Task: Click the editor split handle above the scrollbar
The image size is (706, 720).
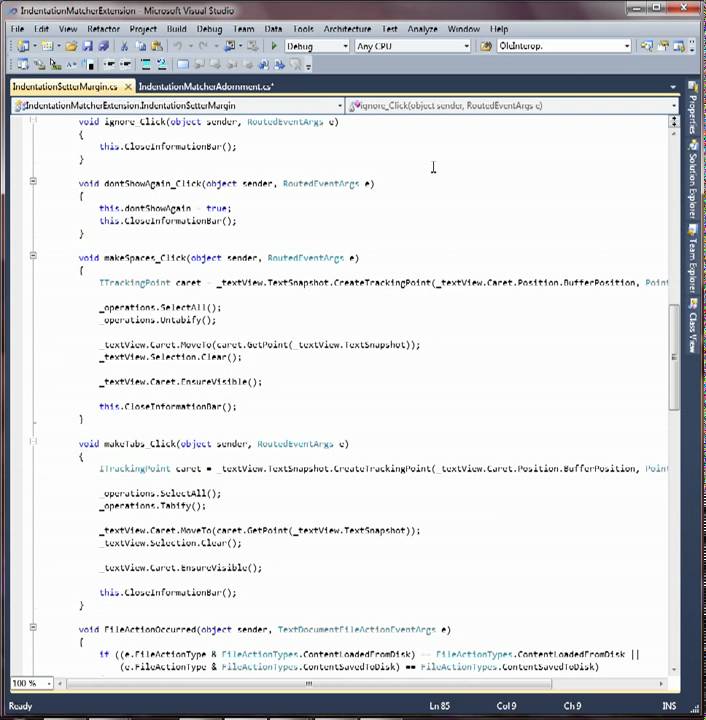Action: click(674, 121)
